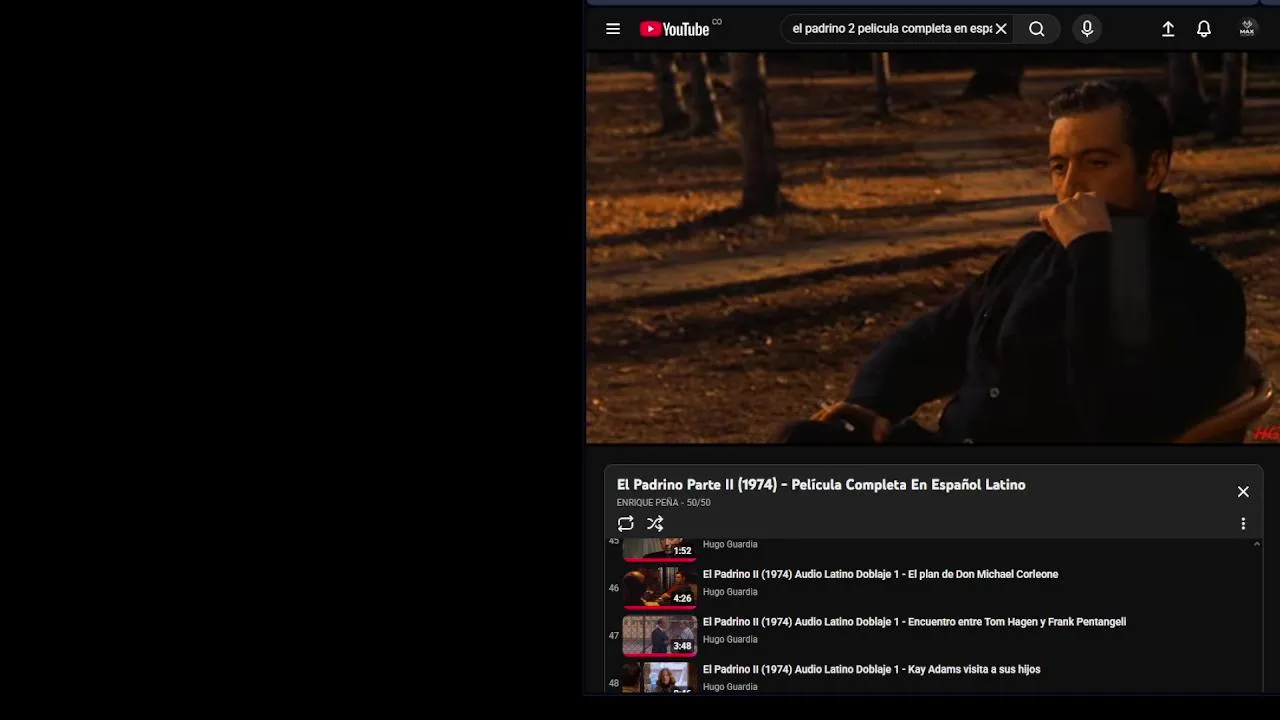Click the 1:52 duration thumbnail
Viewport: 1280px width, 720px height.
(x=660, y=549)
